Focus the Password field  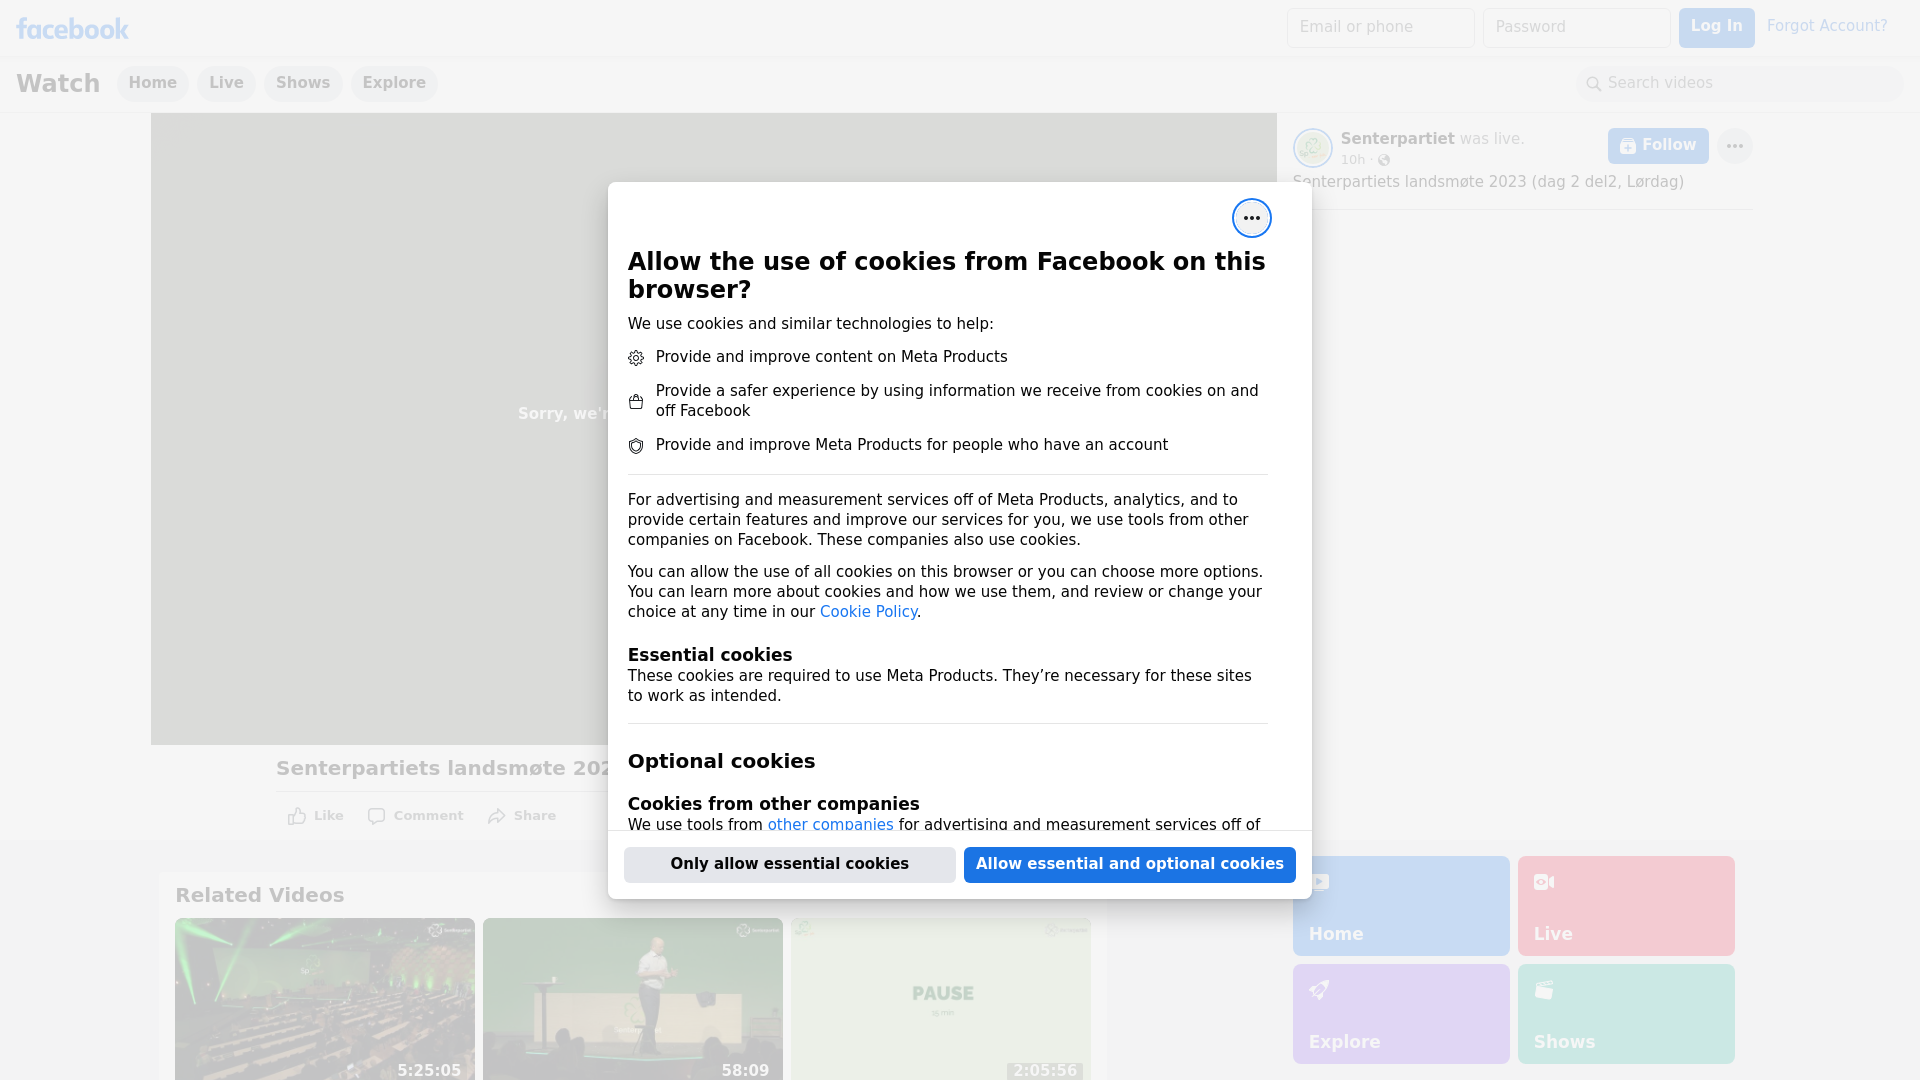point(1576,28)
